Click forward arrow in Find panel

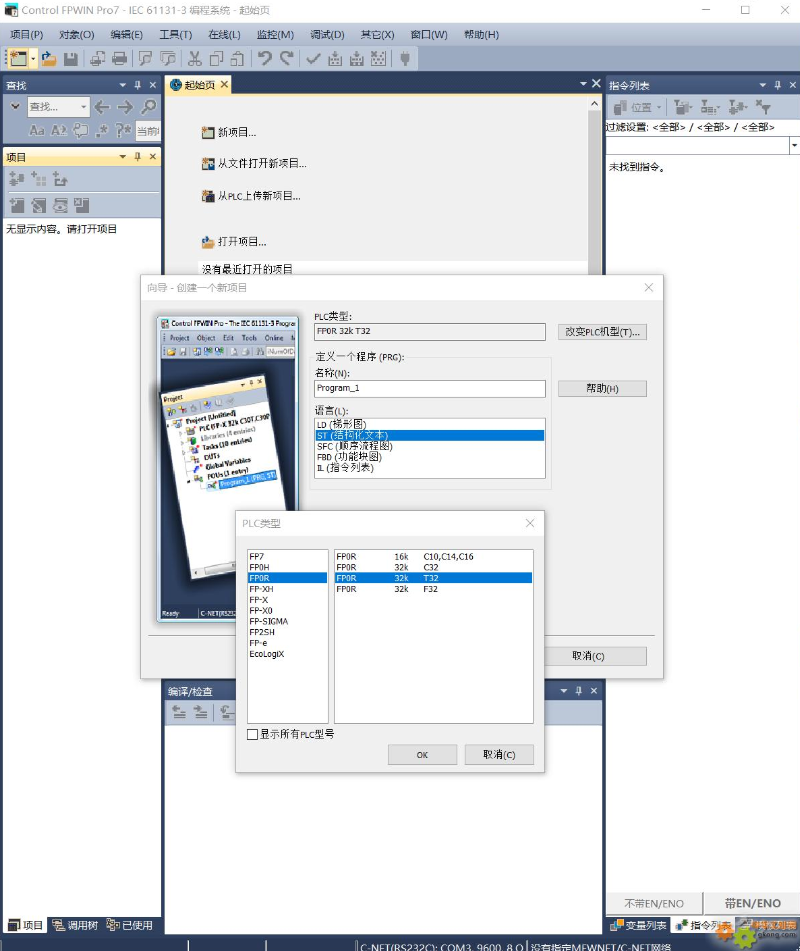point(125,107)
